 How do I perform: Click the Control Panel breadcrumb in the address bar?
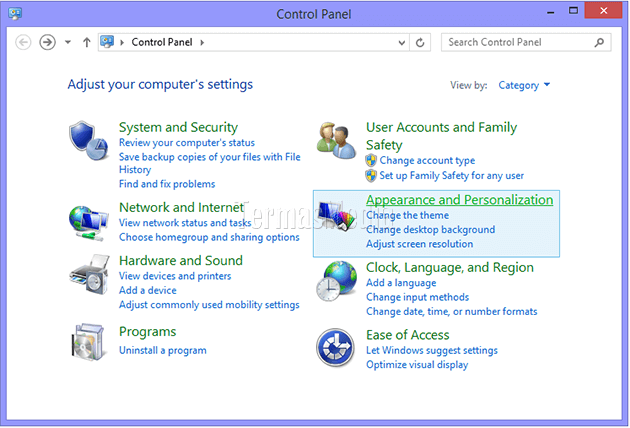click(x=162, y=42)
